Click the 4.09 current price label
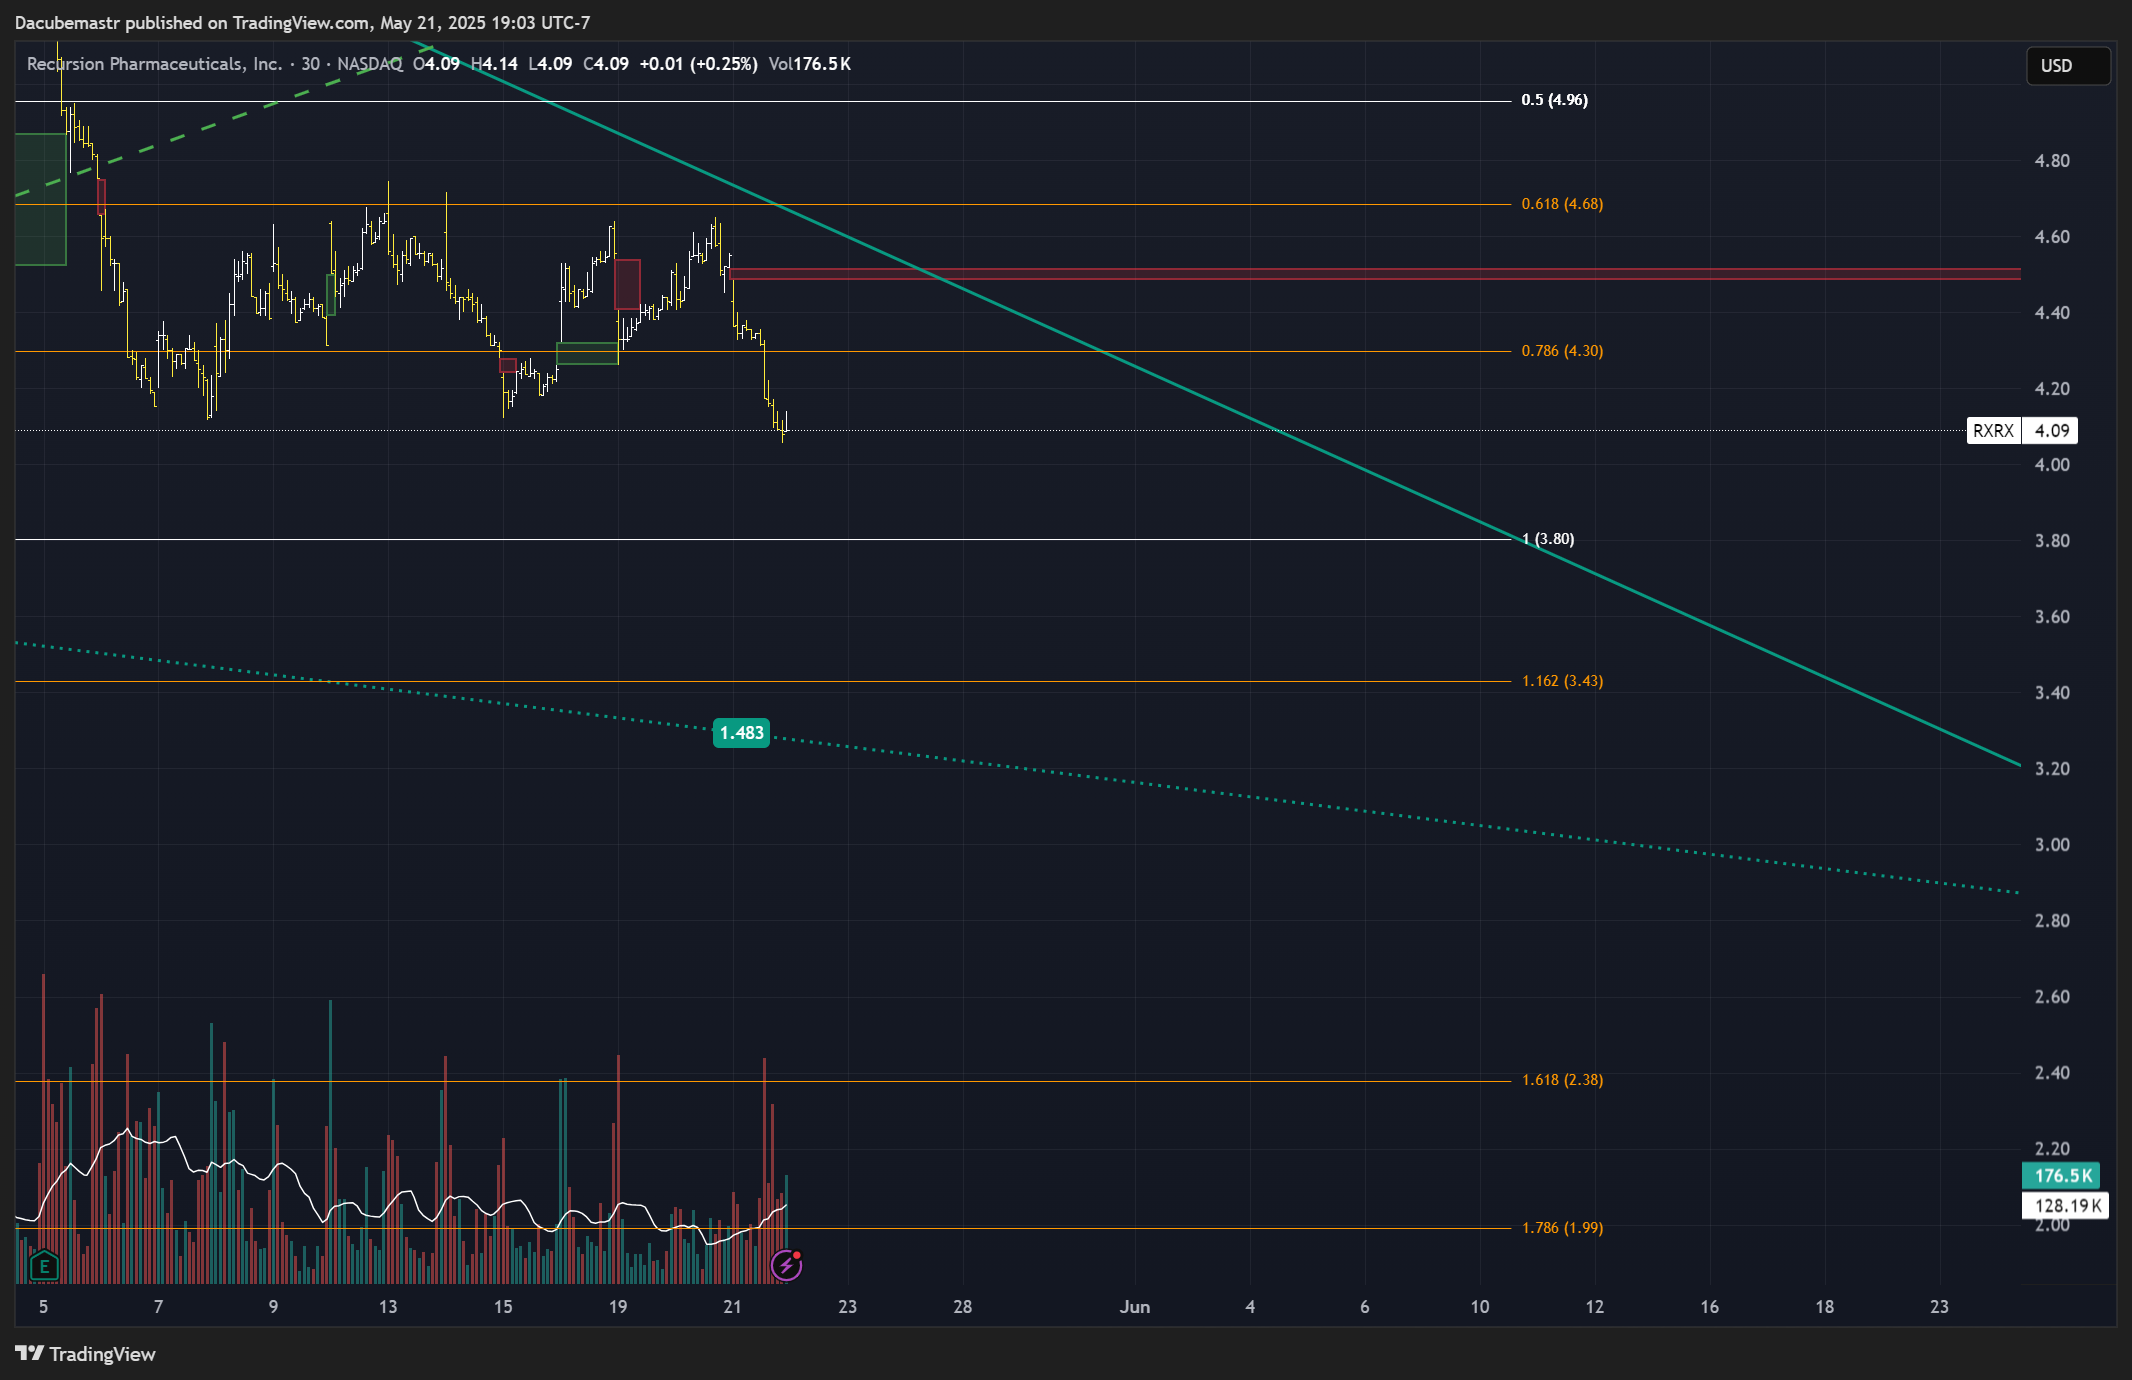 tap(2051, 431)
